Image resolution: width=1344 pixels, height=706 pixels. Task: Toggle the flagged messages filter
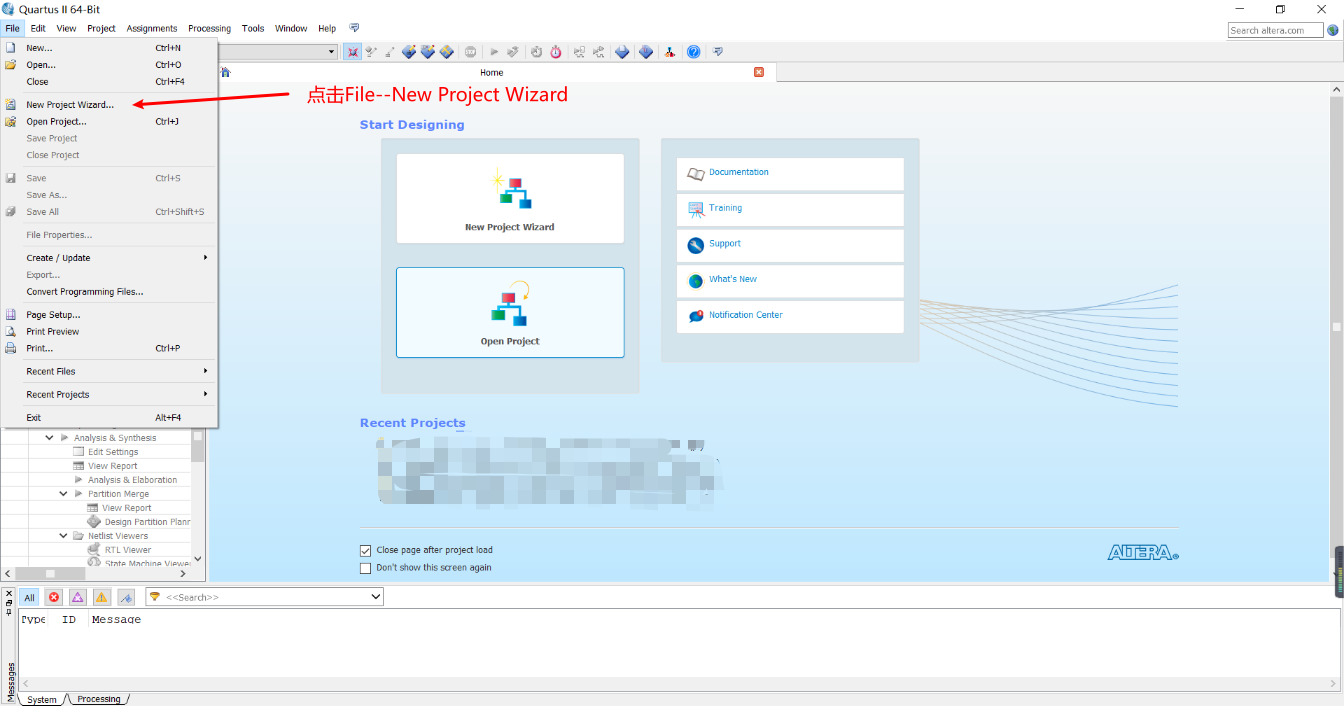pos(126,597)
